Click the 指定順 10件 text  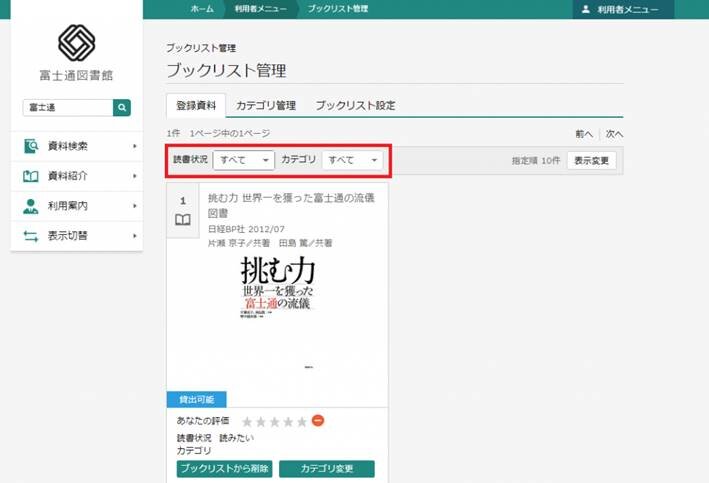coord(536,161)
